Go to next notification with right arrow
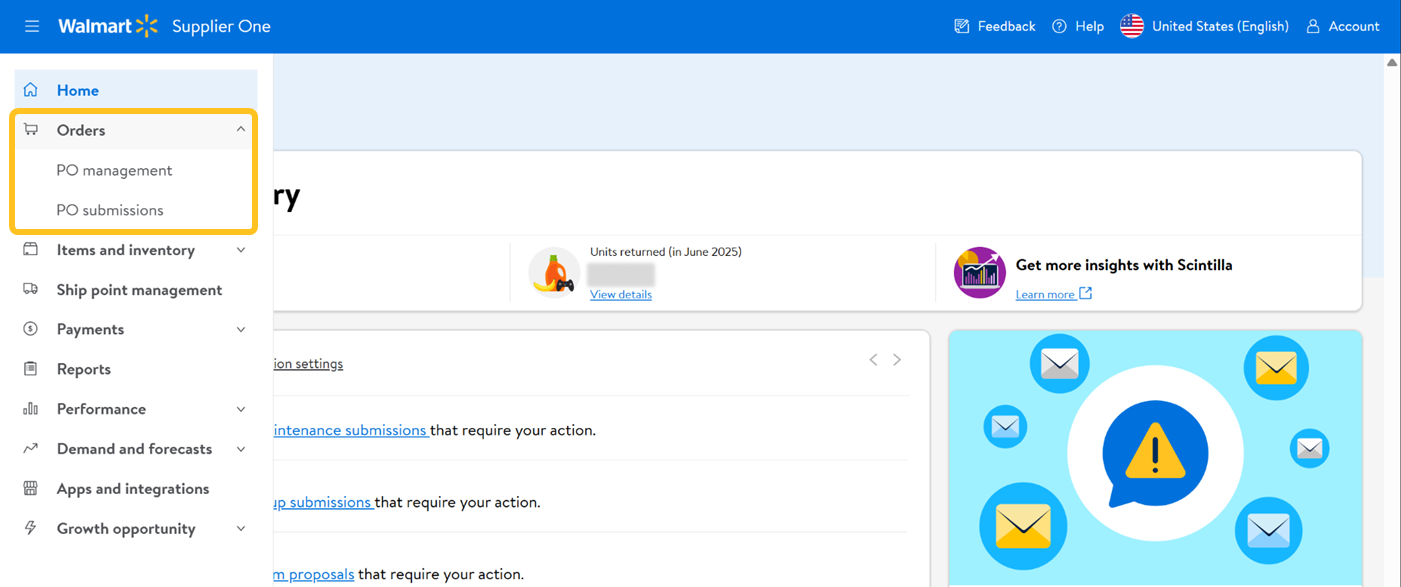The image size is (1401, 587). (x=897, y=360)
